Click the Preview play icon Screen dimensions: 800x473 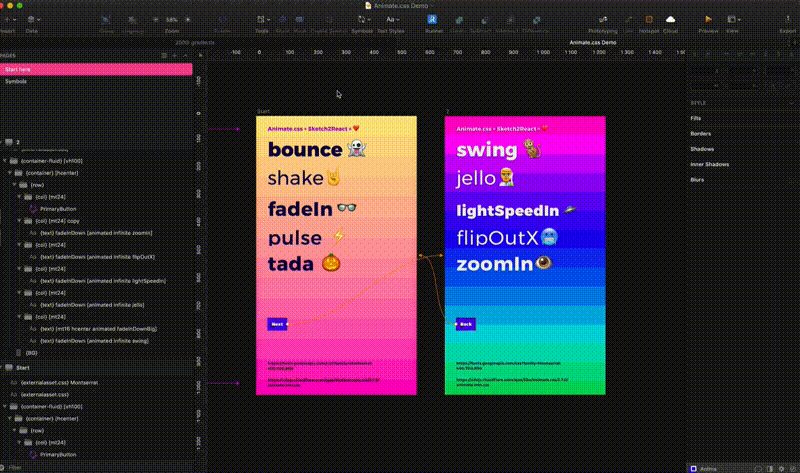[x=708, y=19]
